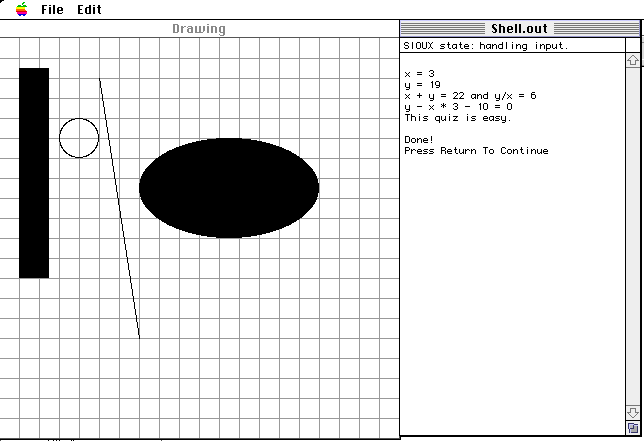Screen dimensions: 644x441
Task: Click the 'Press Return To Continue' text
Action: 476,151
